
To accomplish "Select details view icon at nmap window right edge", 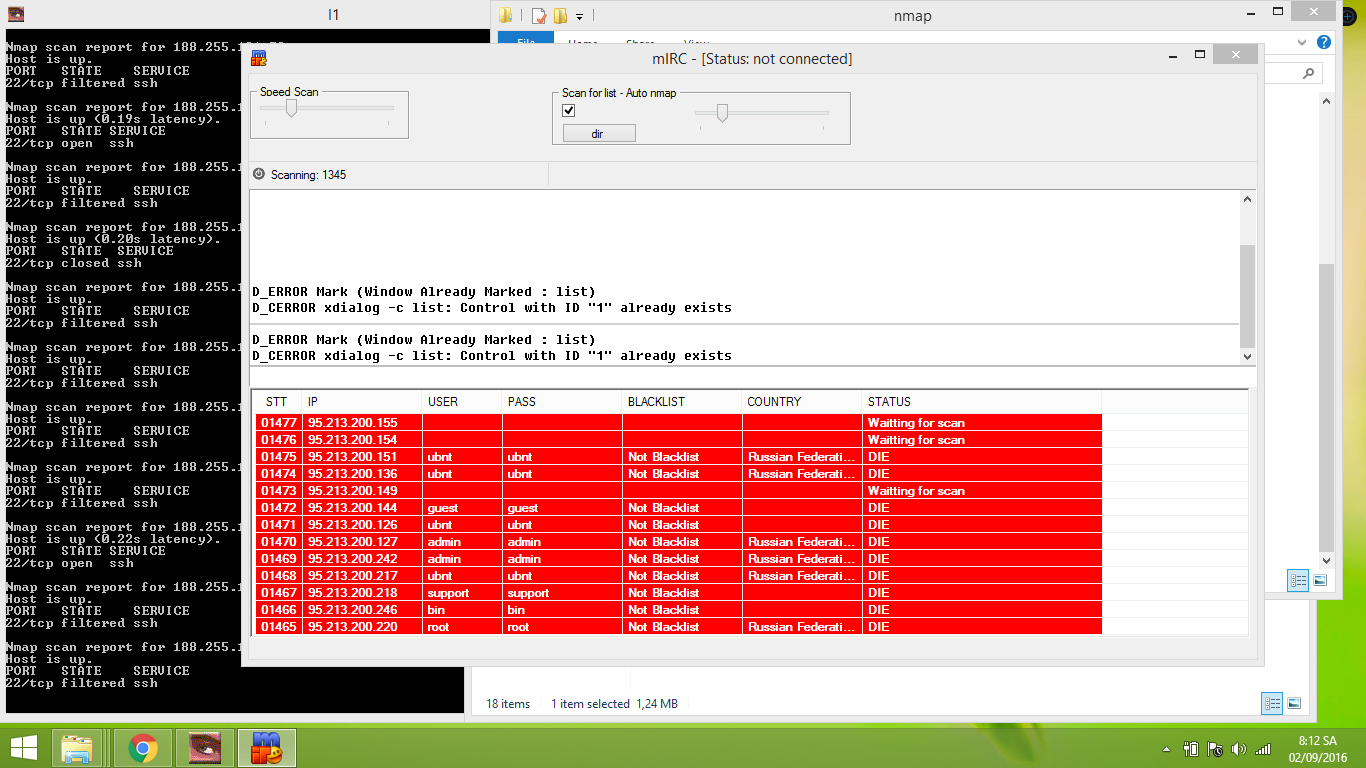I will [x=1298, y=580].
